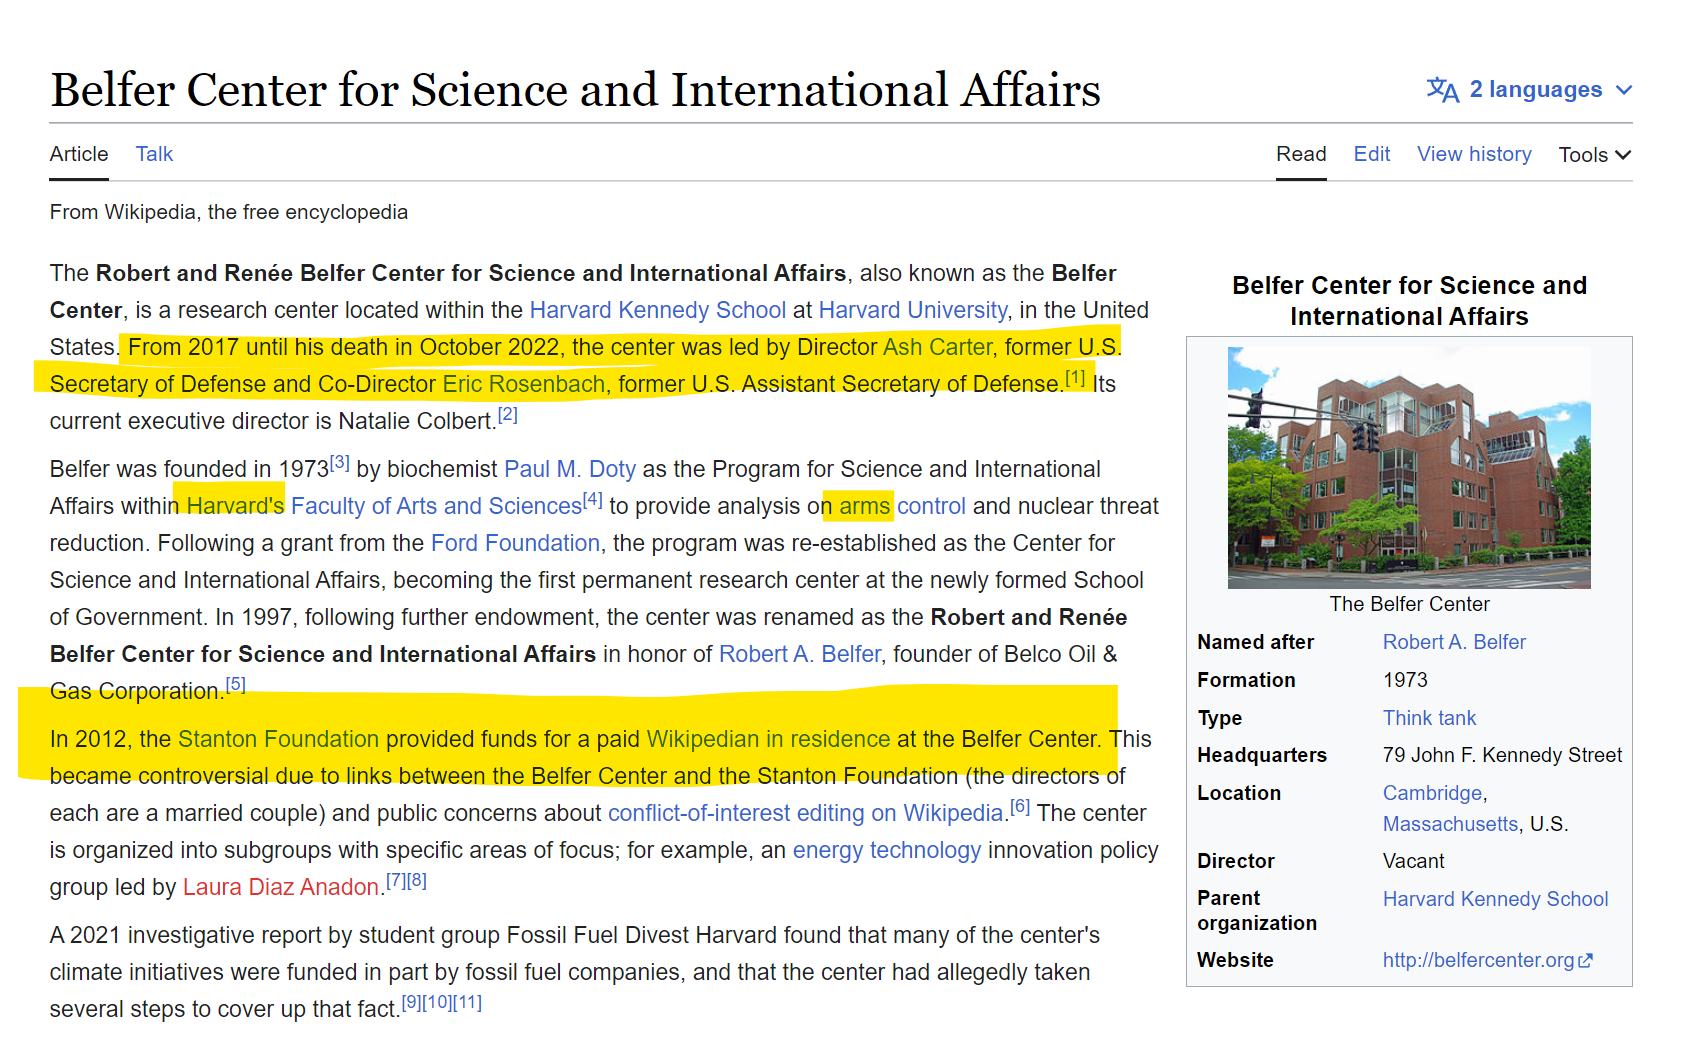Open the http://belfercenter.org website link
The image size is (1704, 1053).
pyautogui.click(x=1478, y=960)
